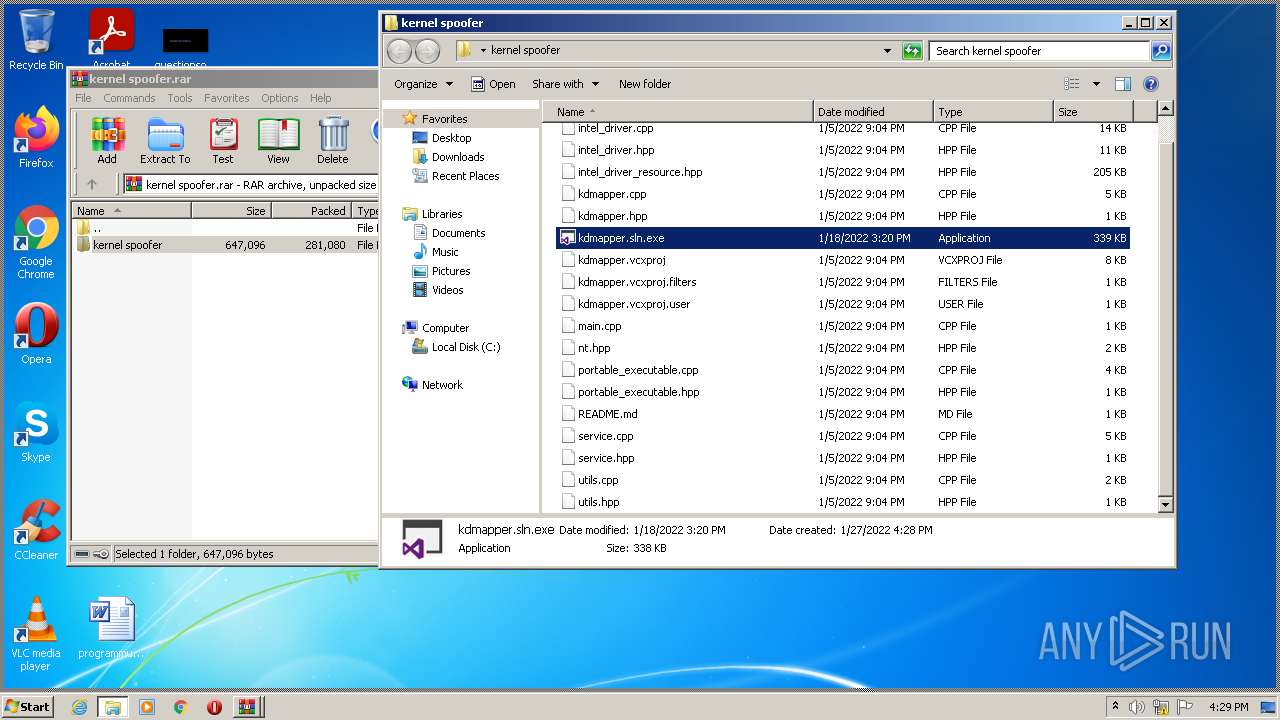Click Extract To in WinRAR toolbar
Viewport: 1280px width, 720px height.
pyautogui.click(x=165, y=141)
